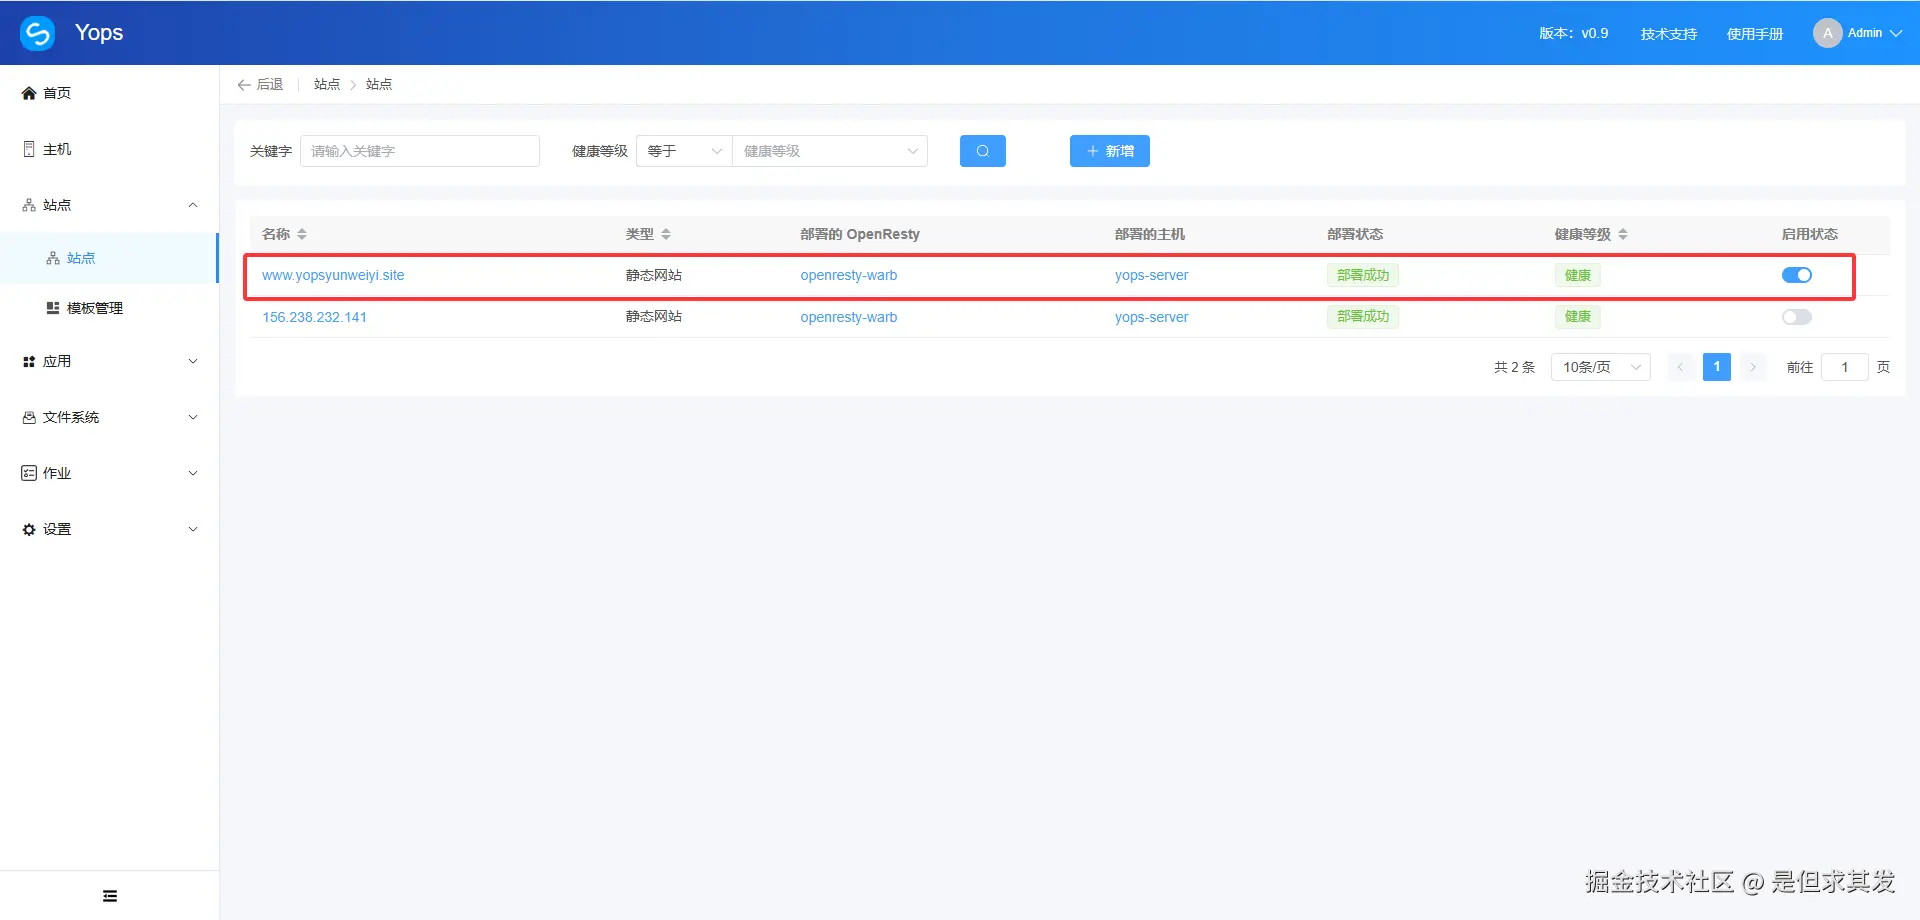Sort table by 健康等级 column arrows

point(1623,233)
